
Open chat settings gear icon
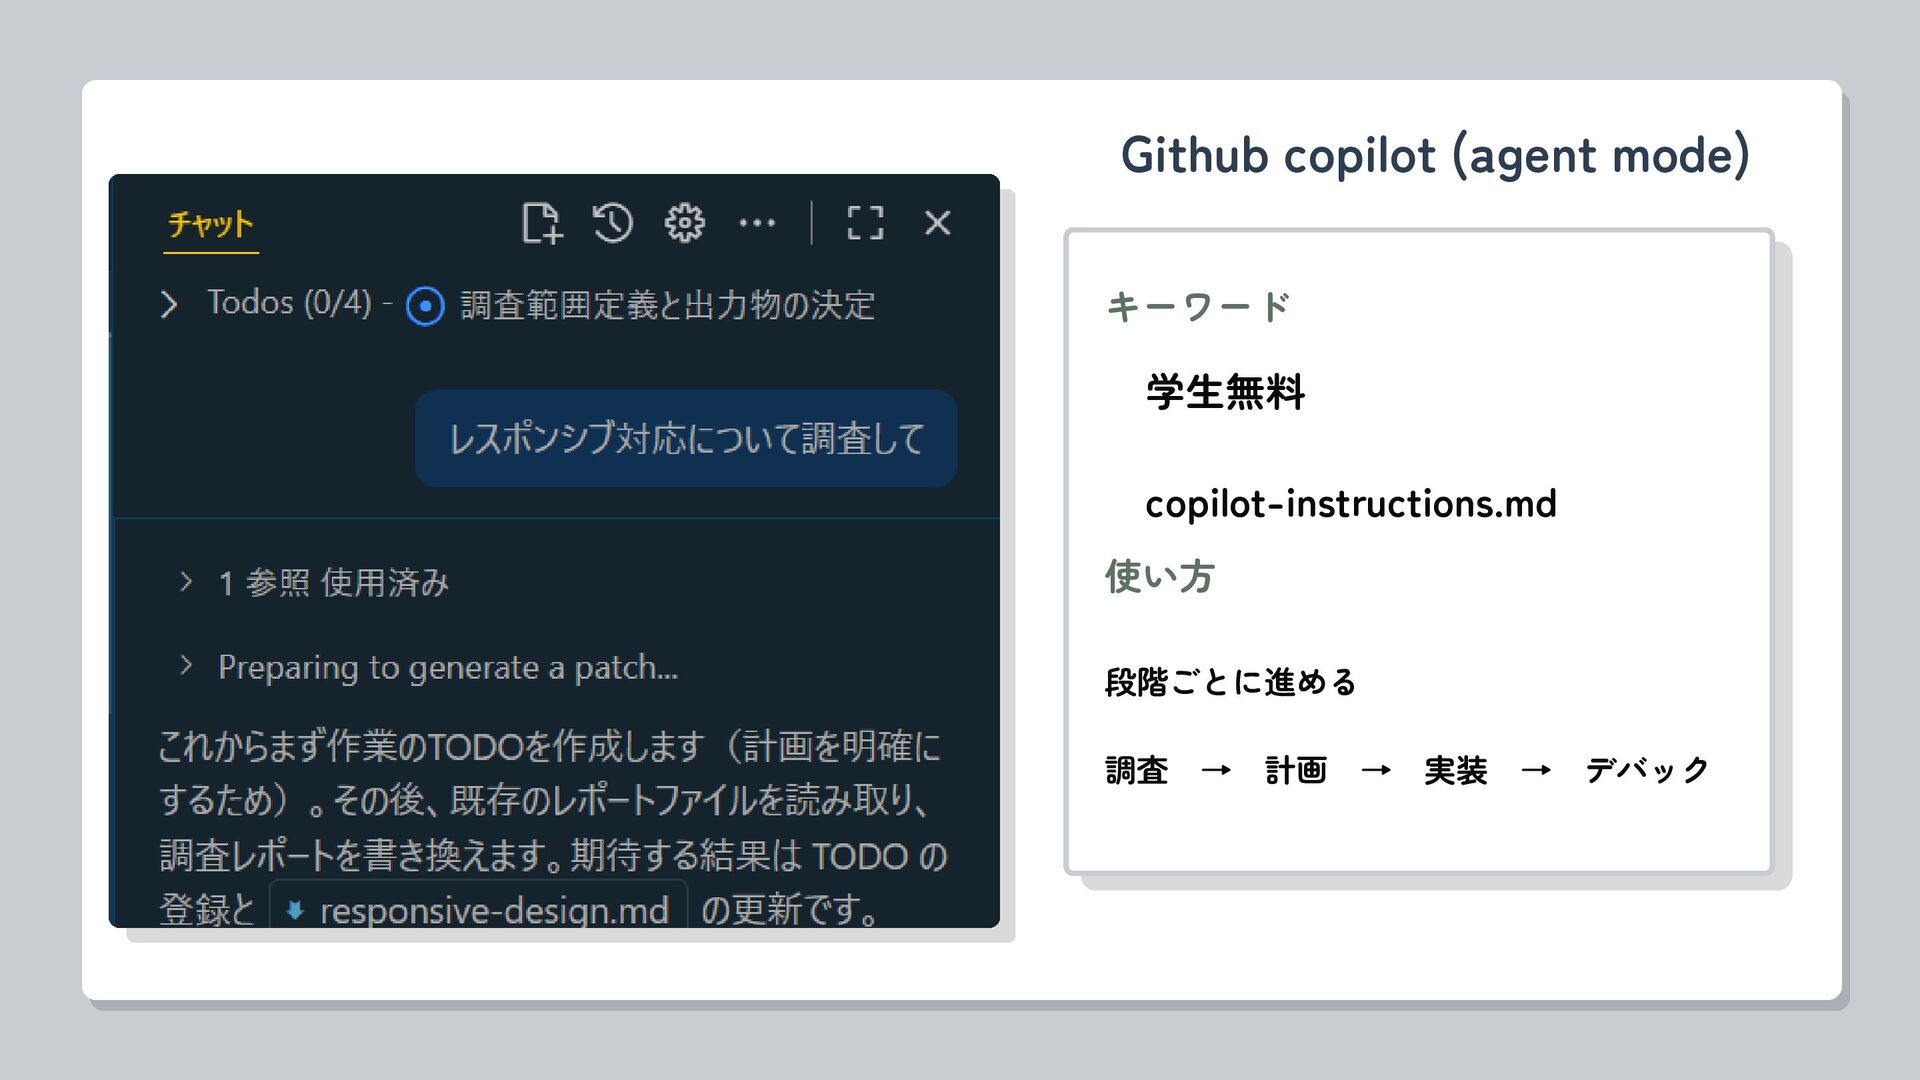coord(685,223)
